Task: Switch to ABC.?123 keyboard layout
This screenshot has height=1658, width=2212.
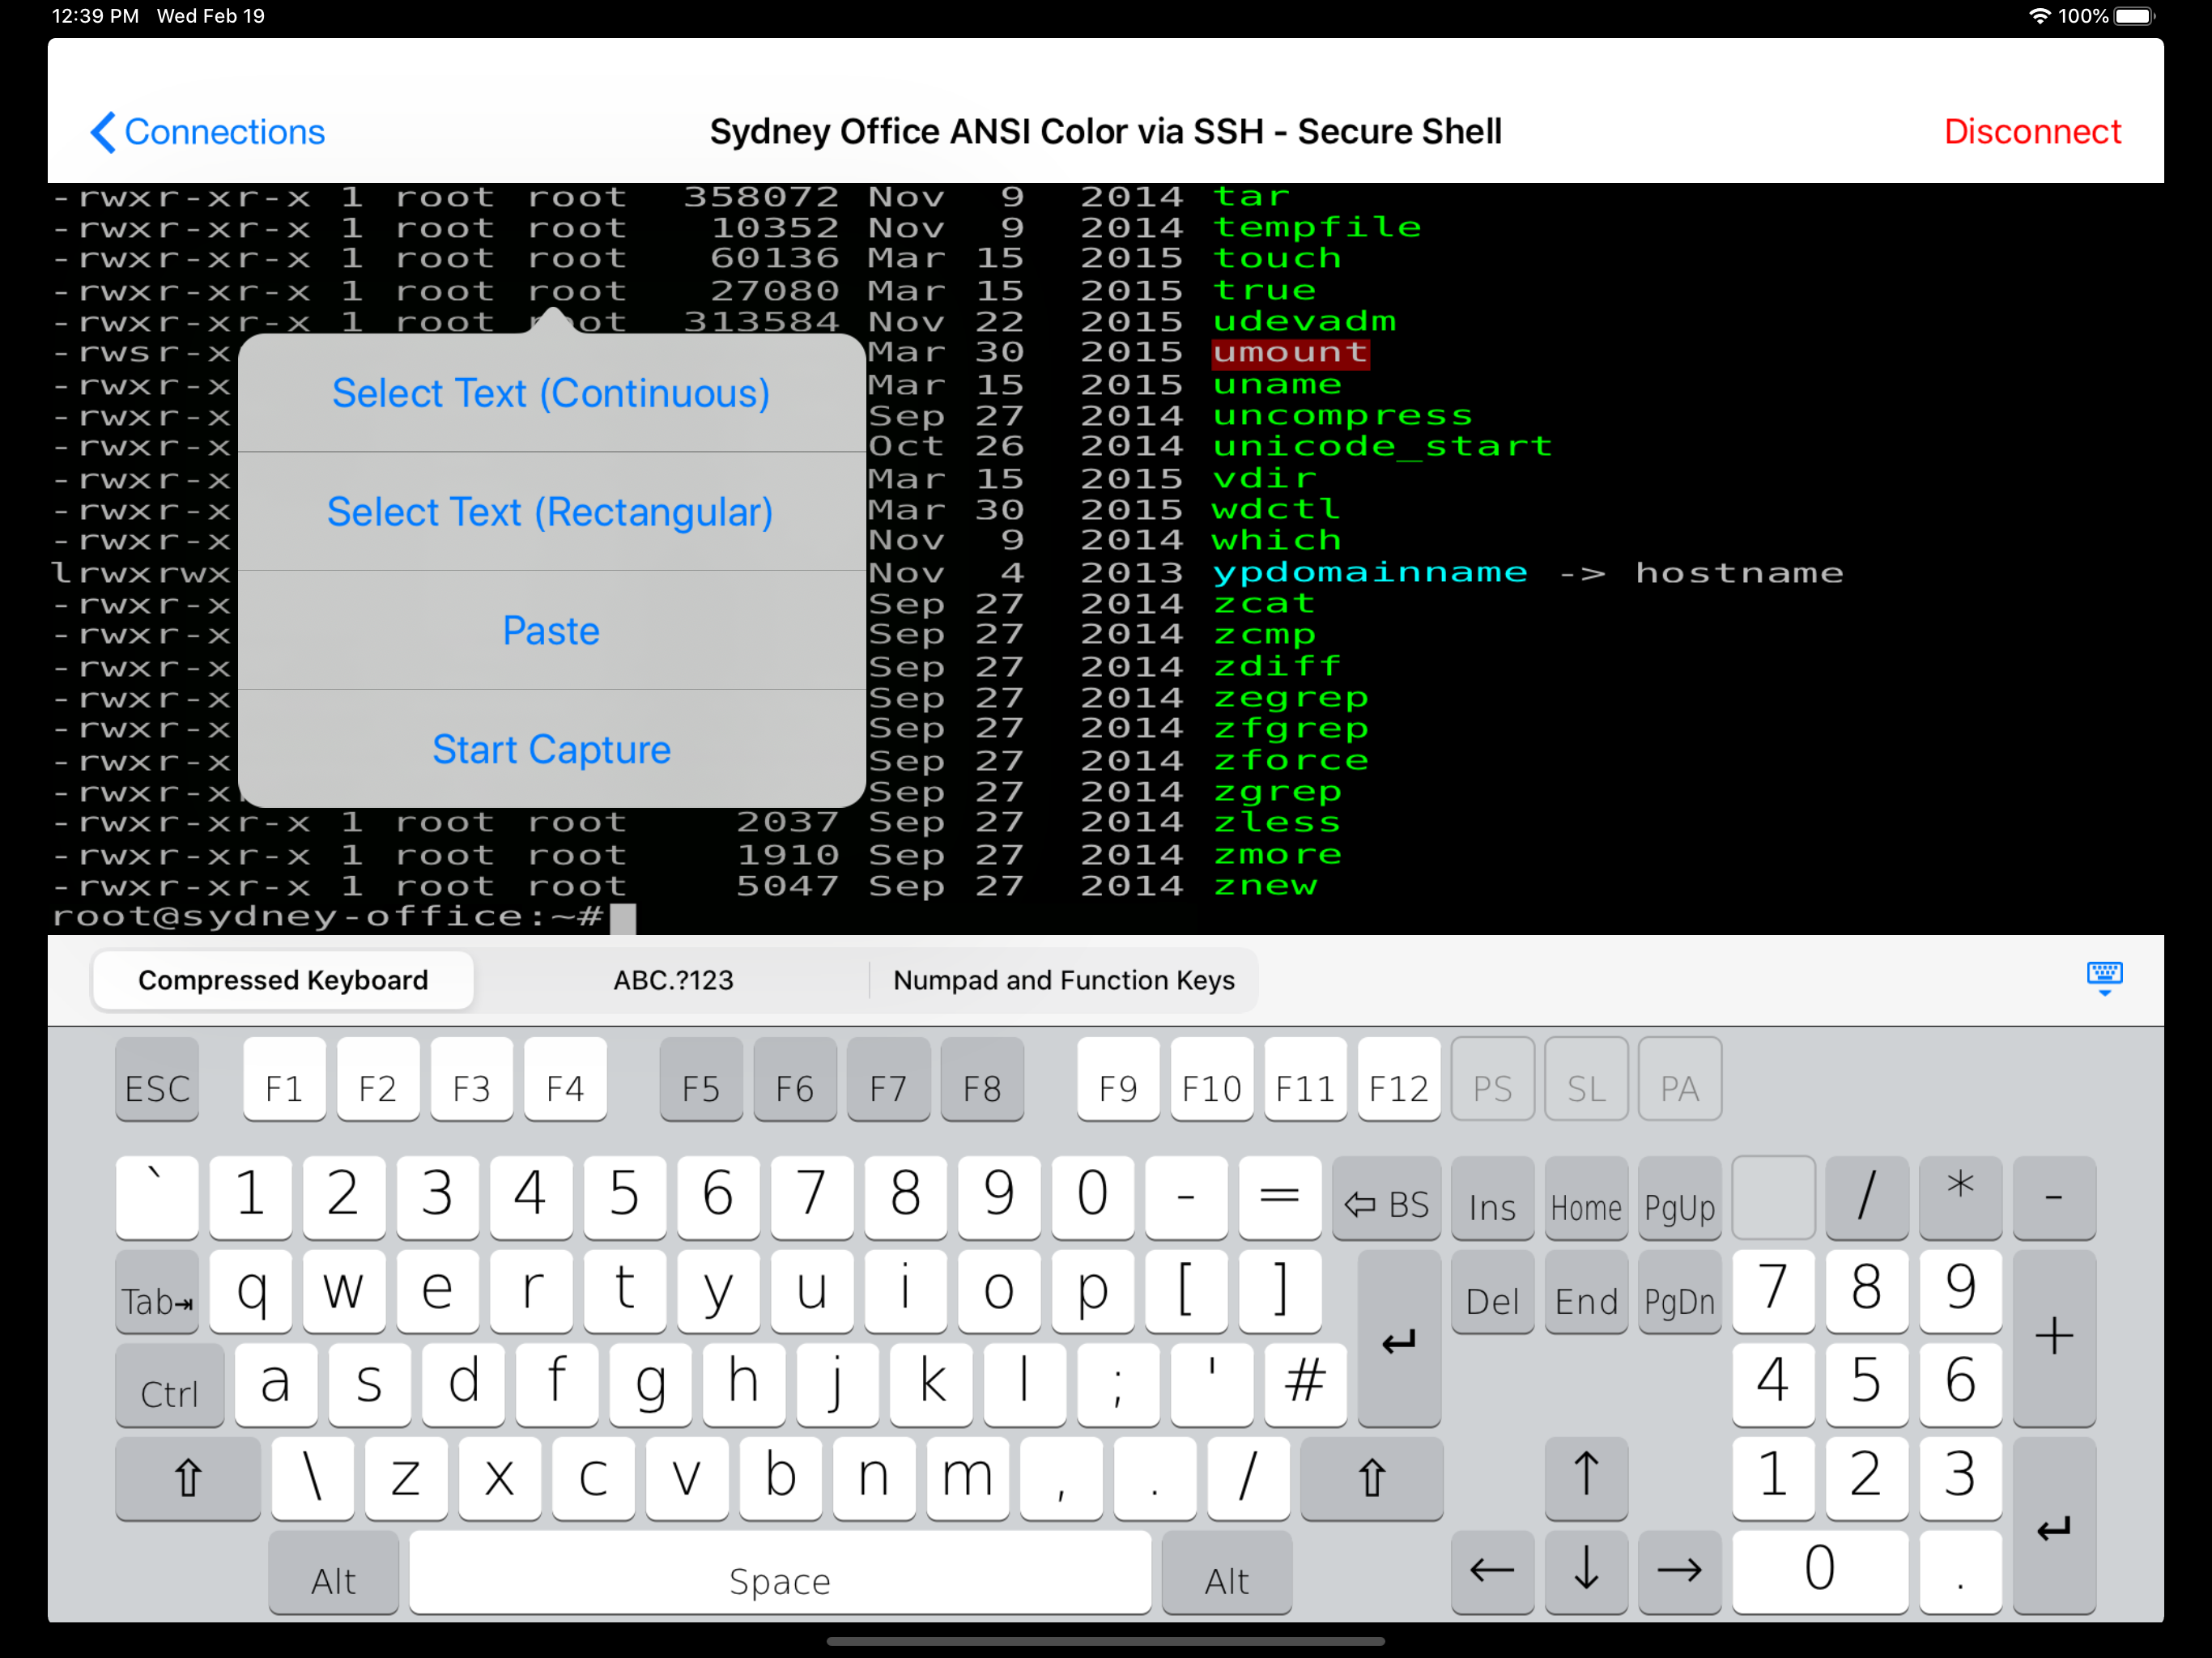Action: point(672,980)
